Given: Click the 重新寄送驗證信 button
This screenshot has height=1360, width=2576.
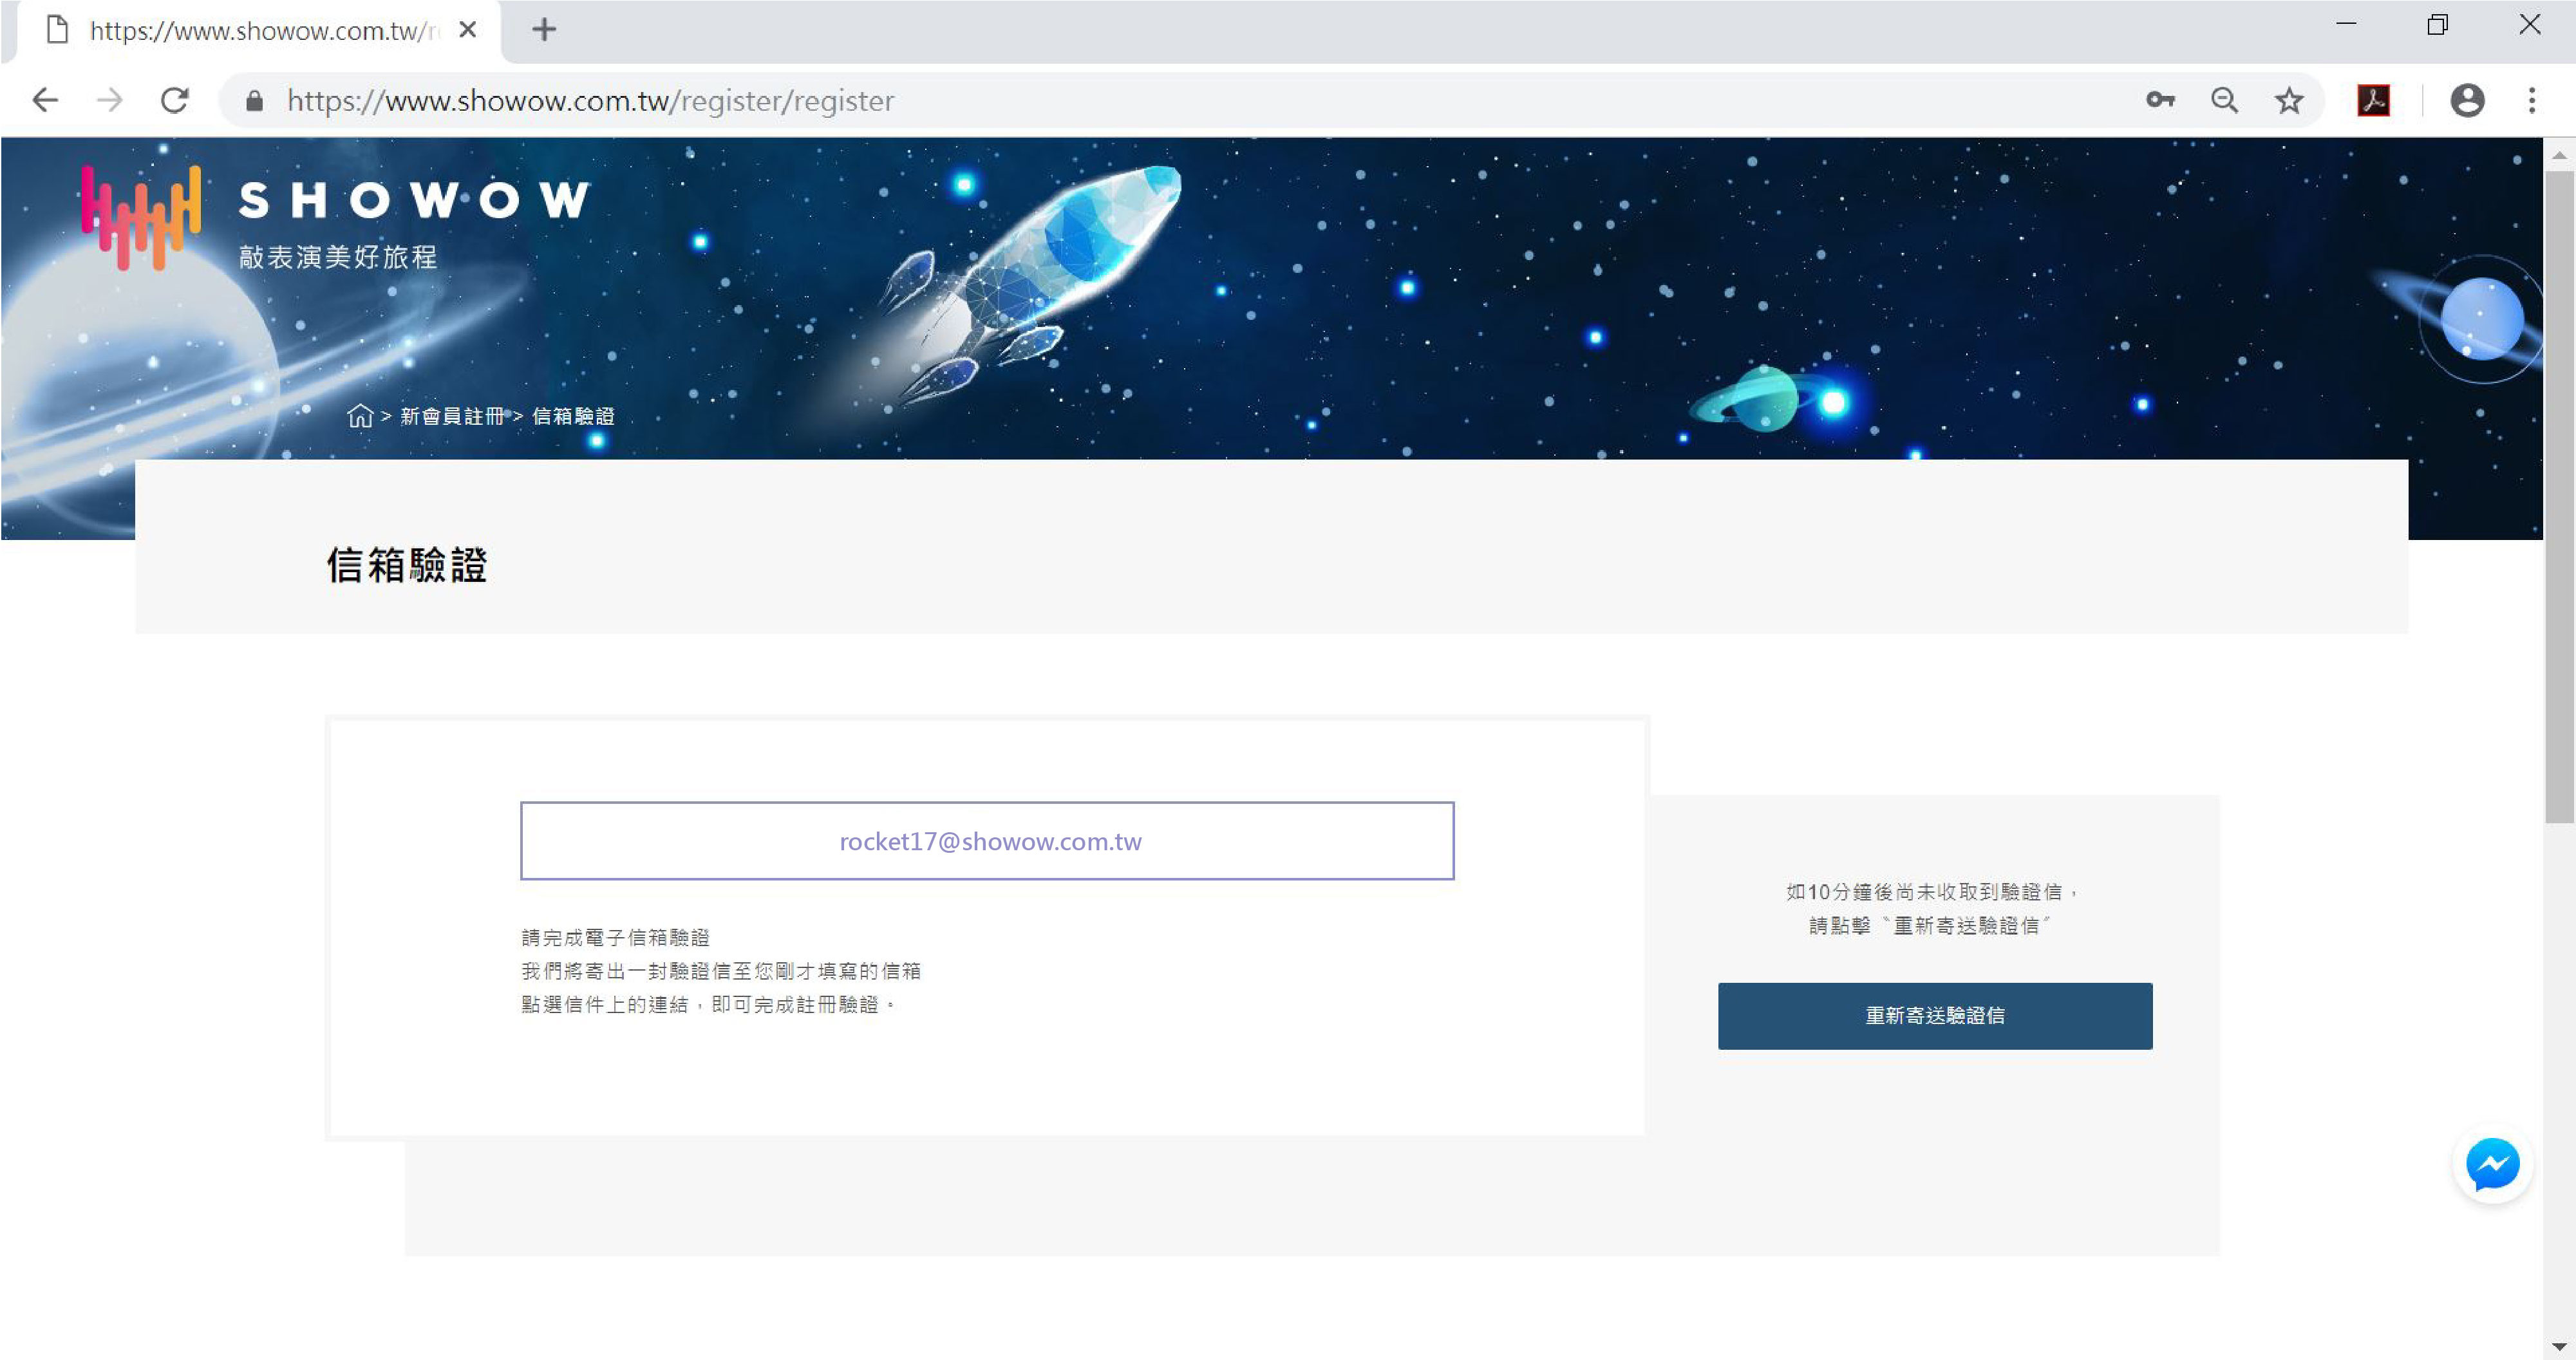Looking at the screenshot, I should 1935,1016.
